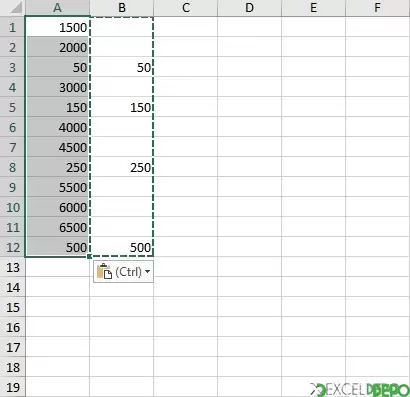Click cell B8 containing 250
410x397 pixels.
pos(122,167)
